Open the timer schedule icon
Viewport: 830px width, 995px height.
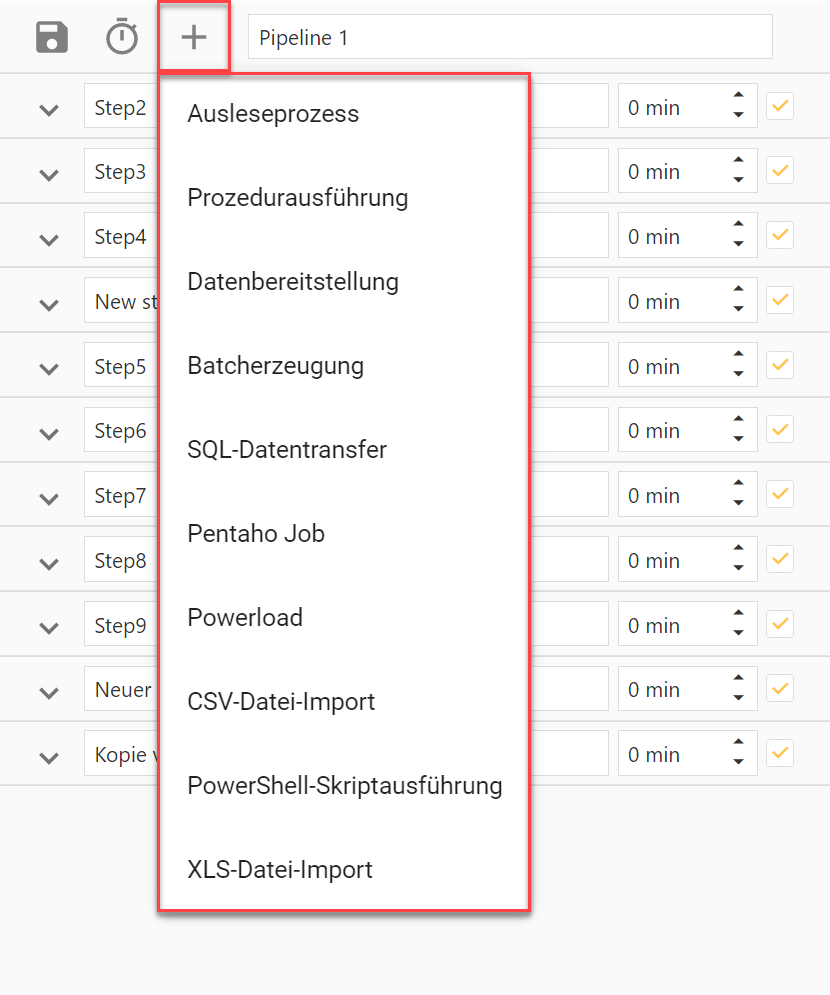[122, 37]
